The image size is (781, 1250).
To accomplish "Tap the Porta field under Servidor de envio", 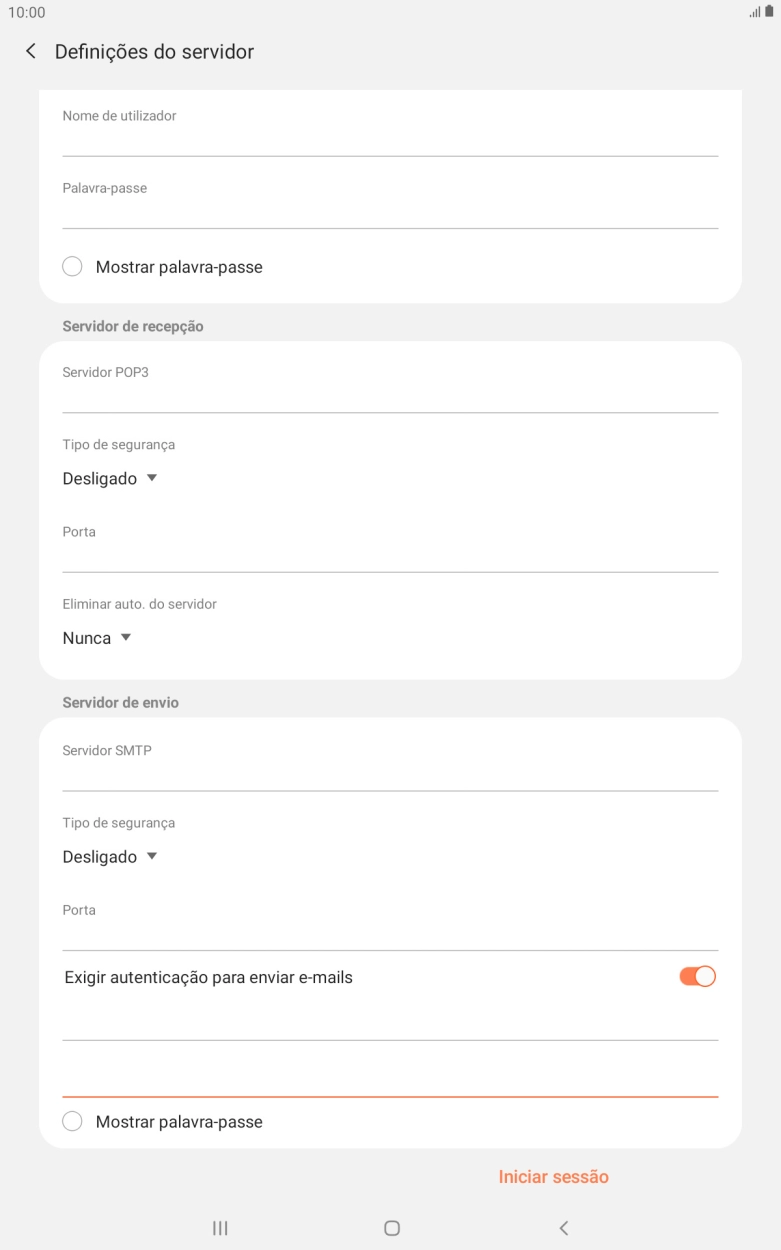I will point(390,928).
